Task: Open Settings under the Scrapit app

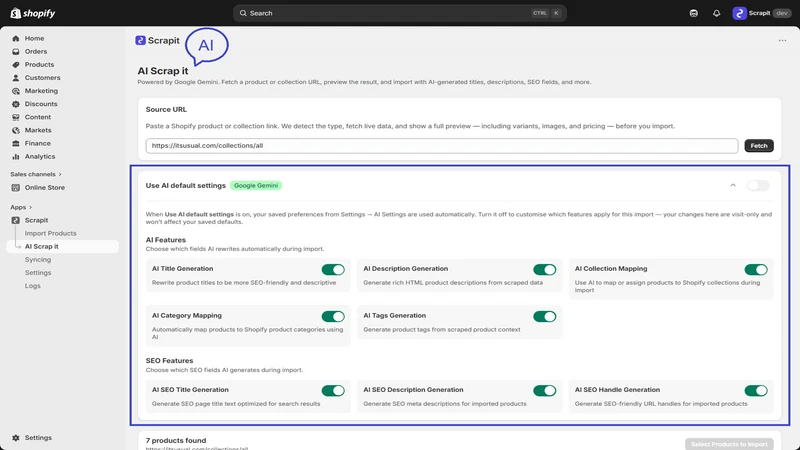Action: 38,273
